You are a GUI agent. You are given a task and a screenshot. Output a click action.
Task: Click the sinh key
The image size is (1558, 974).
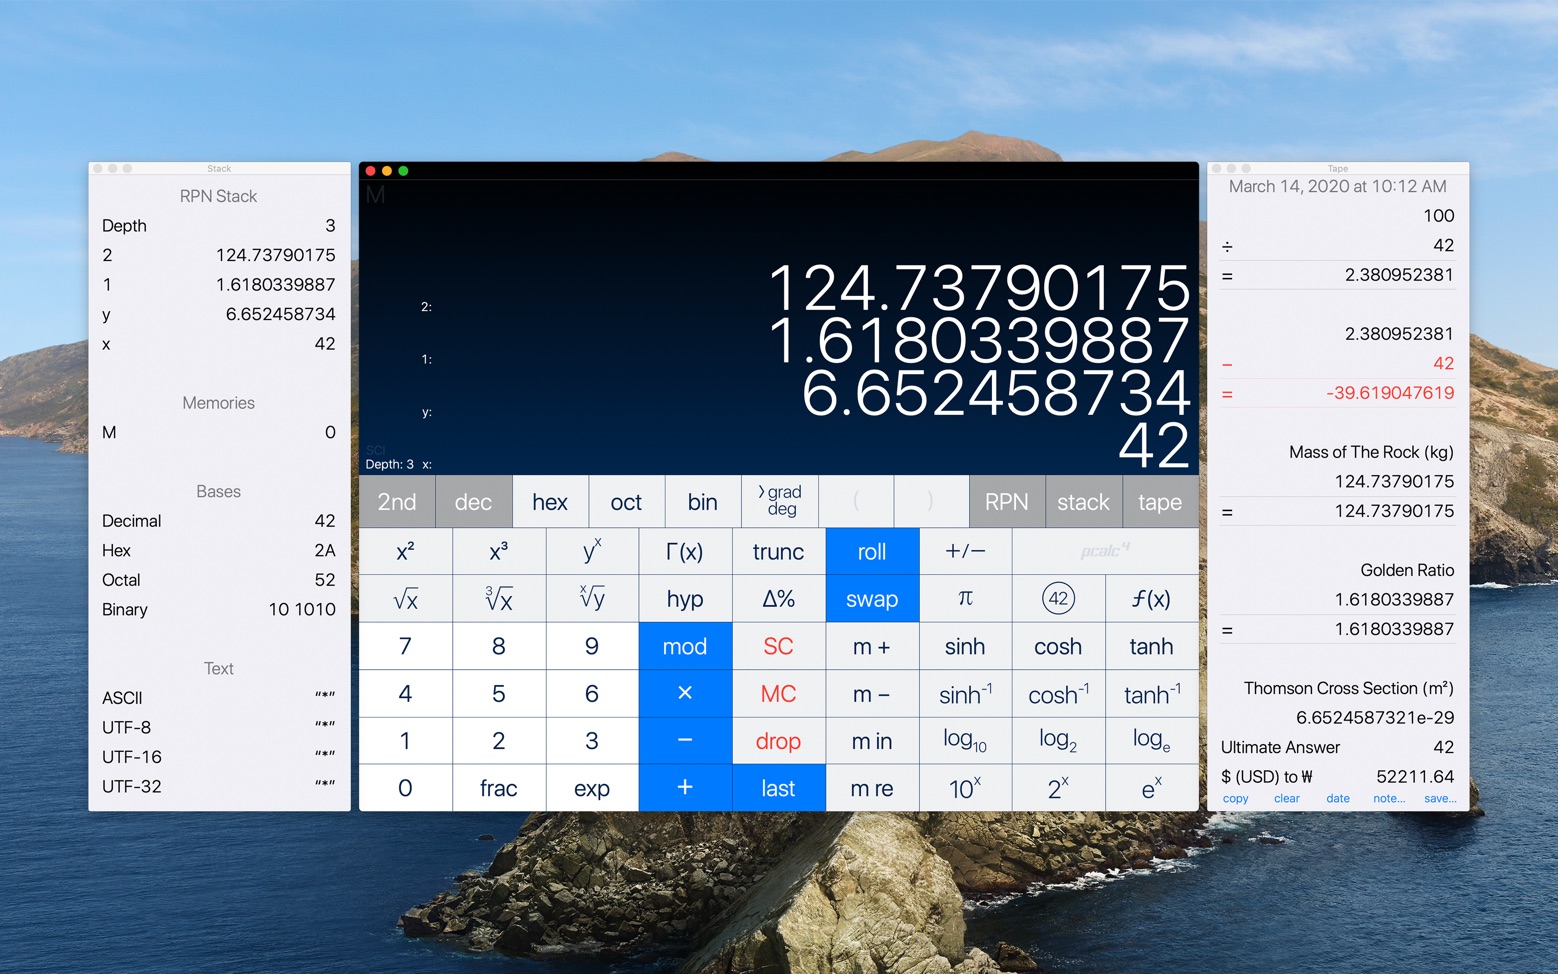click(x=965, y=646)
